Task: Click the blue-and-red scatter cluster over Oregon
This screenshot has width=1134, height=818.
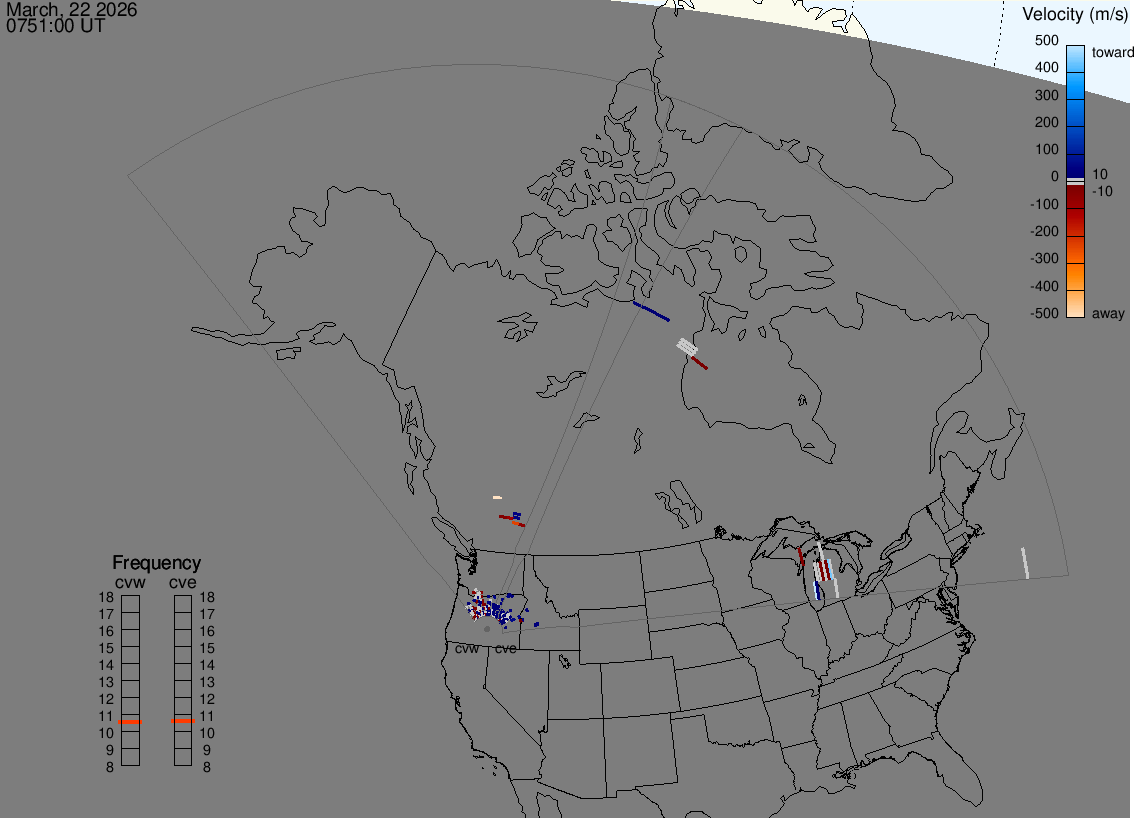Action: pyautogui.click(x=495, y=608)
